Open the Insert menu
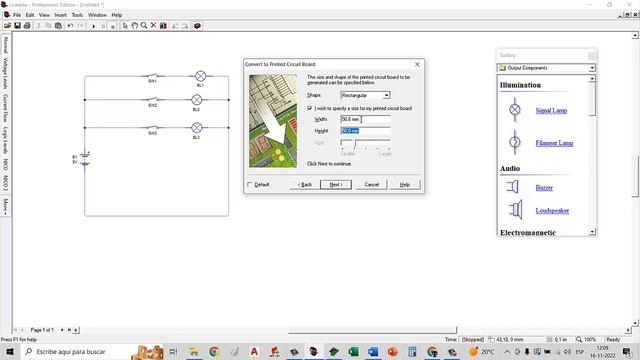This screenshot has height=360, width=640. coord(60,15)
